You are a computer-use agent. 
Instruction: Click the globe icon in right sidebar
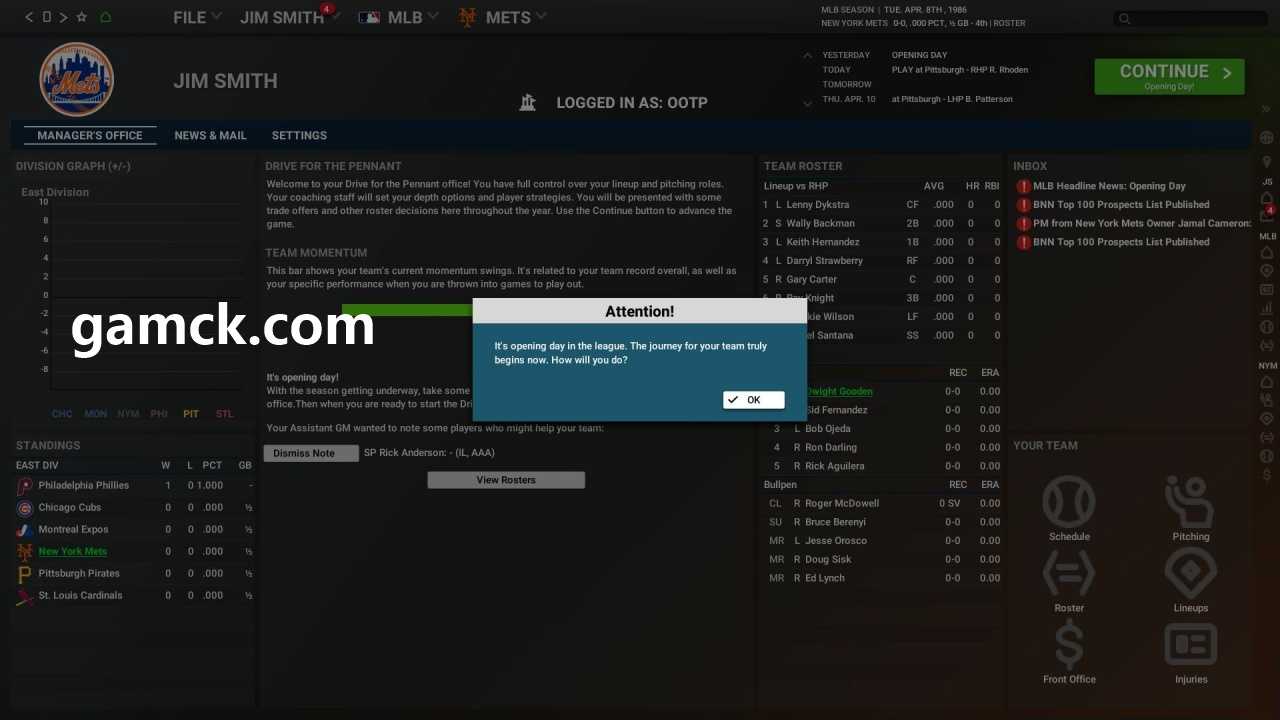(1267, 137)
